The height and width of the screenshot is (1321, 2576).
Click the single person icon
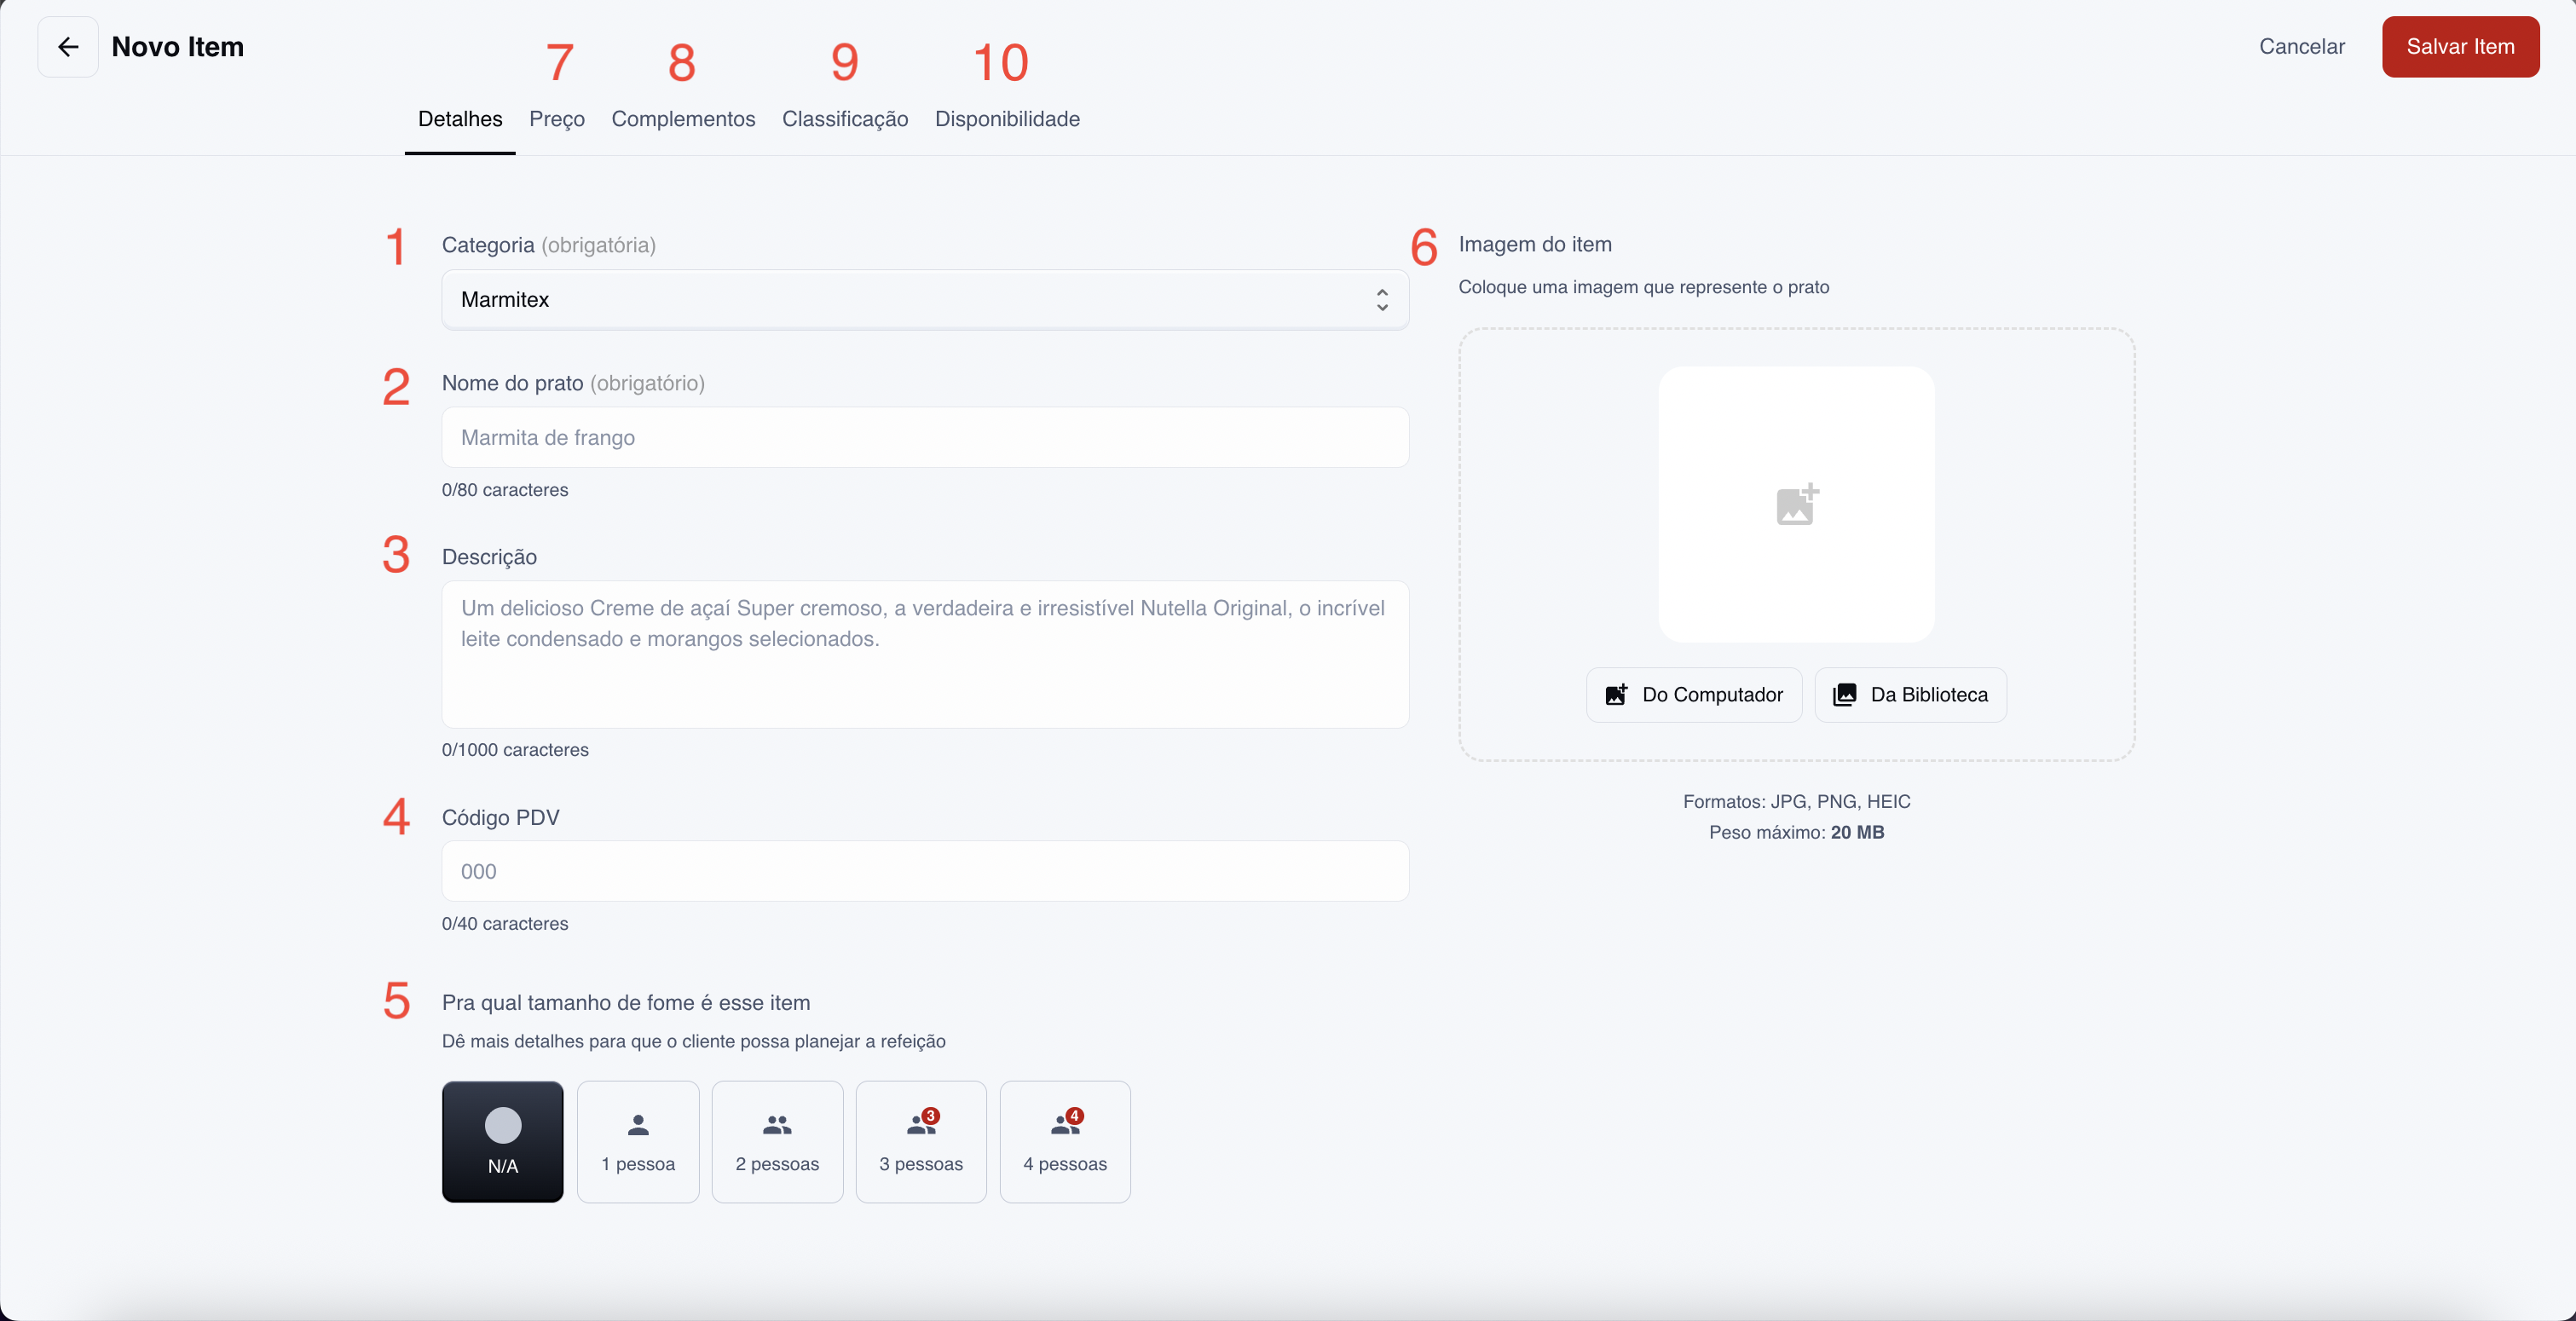(x=638, y=1126)
